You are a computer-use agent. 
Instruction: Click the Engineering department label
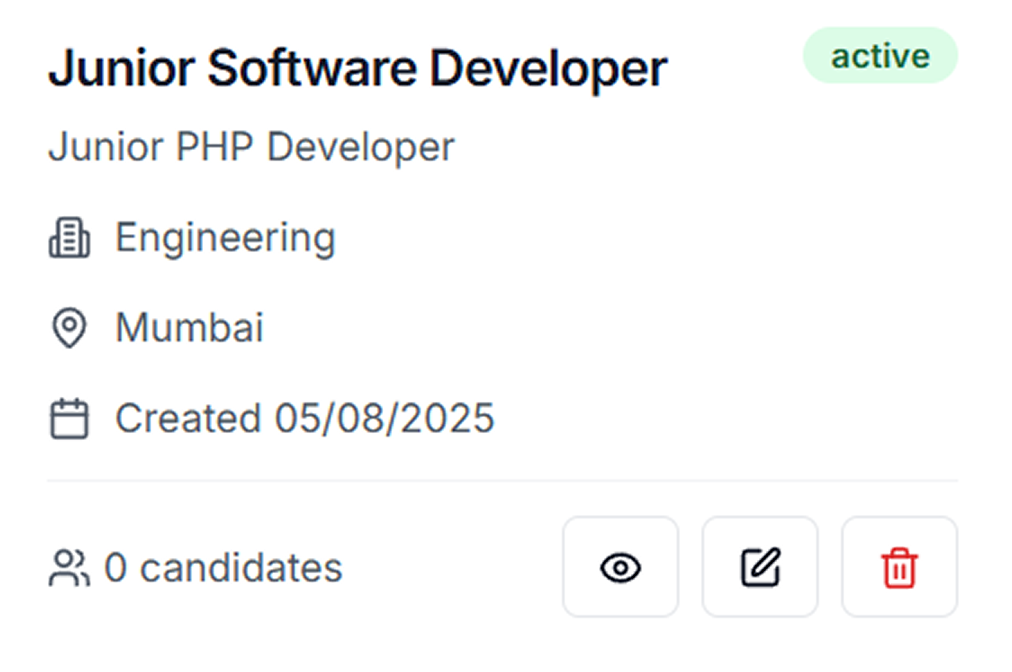click(225, 238)
